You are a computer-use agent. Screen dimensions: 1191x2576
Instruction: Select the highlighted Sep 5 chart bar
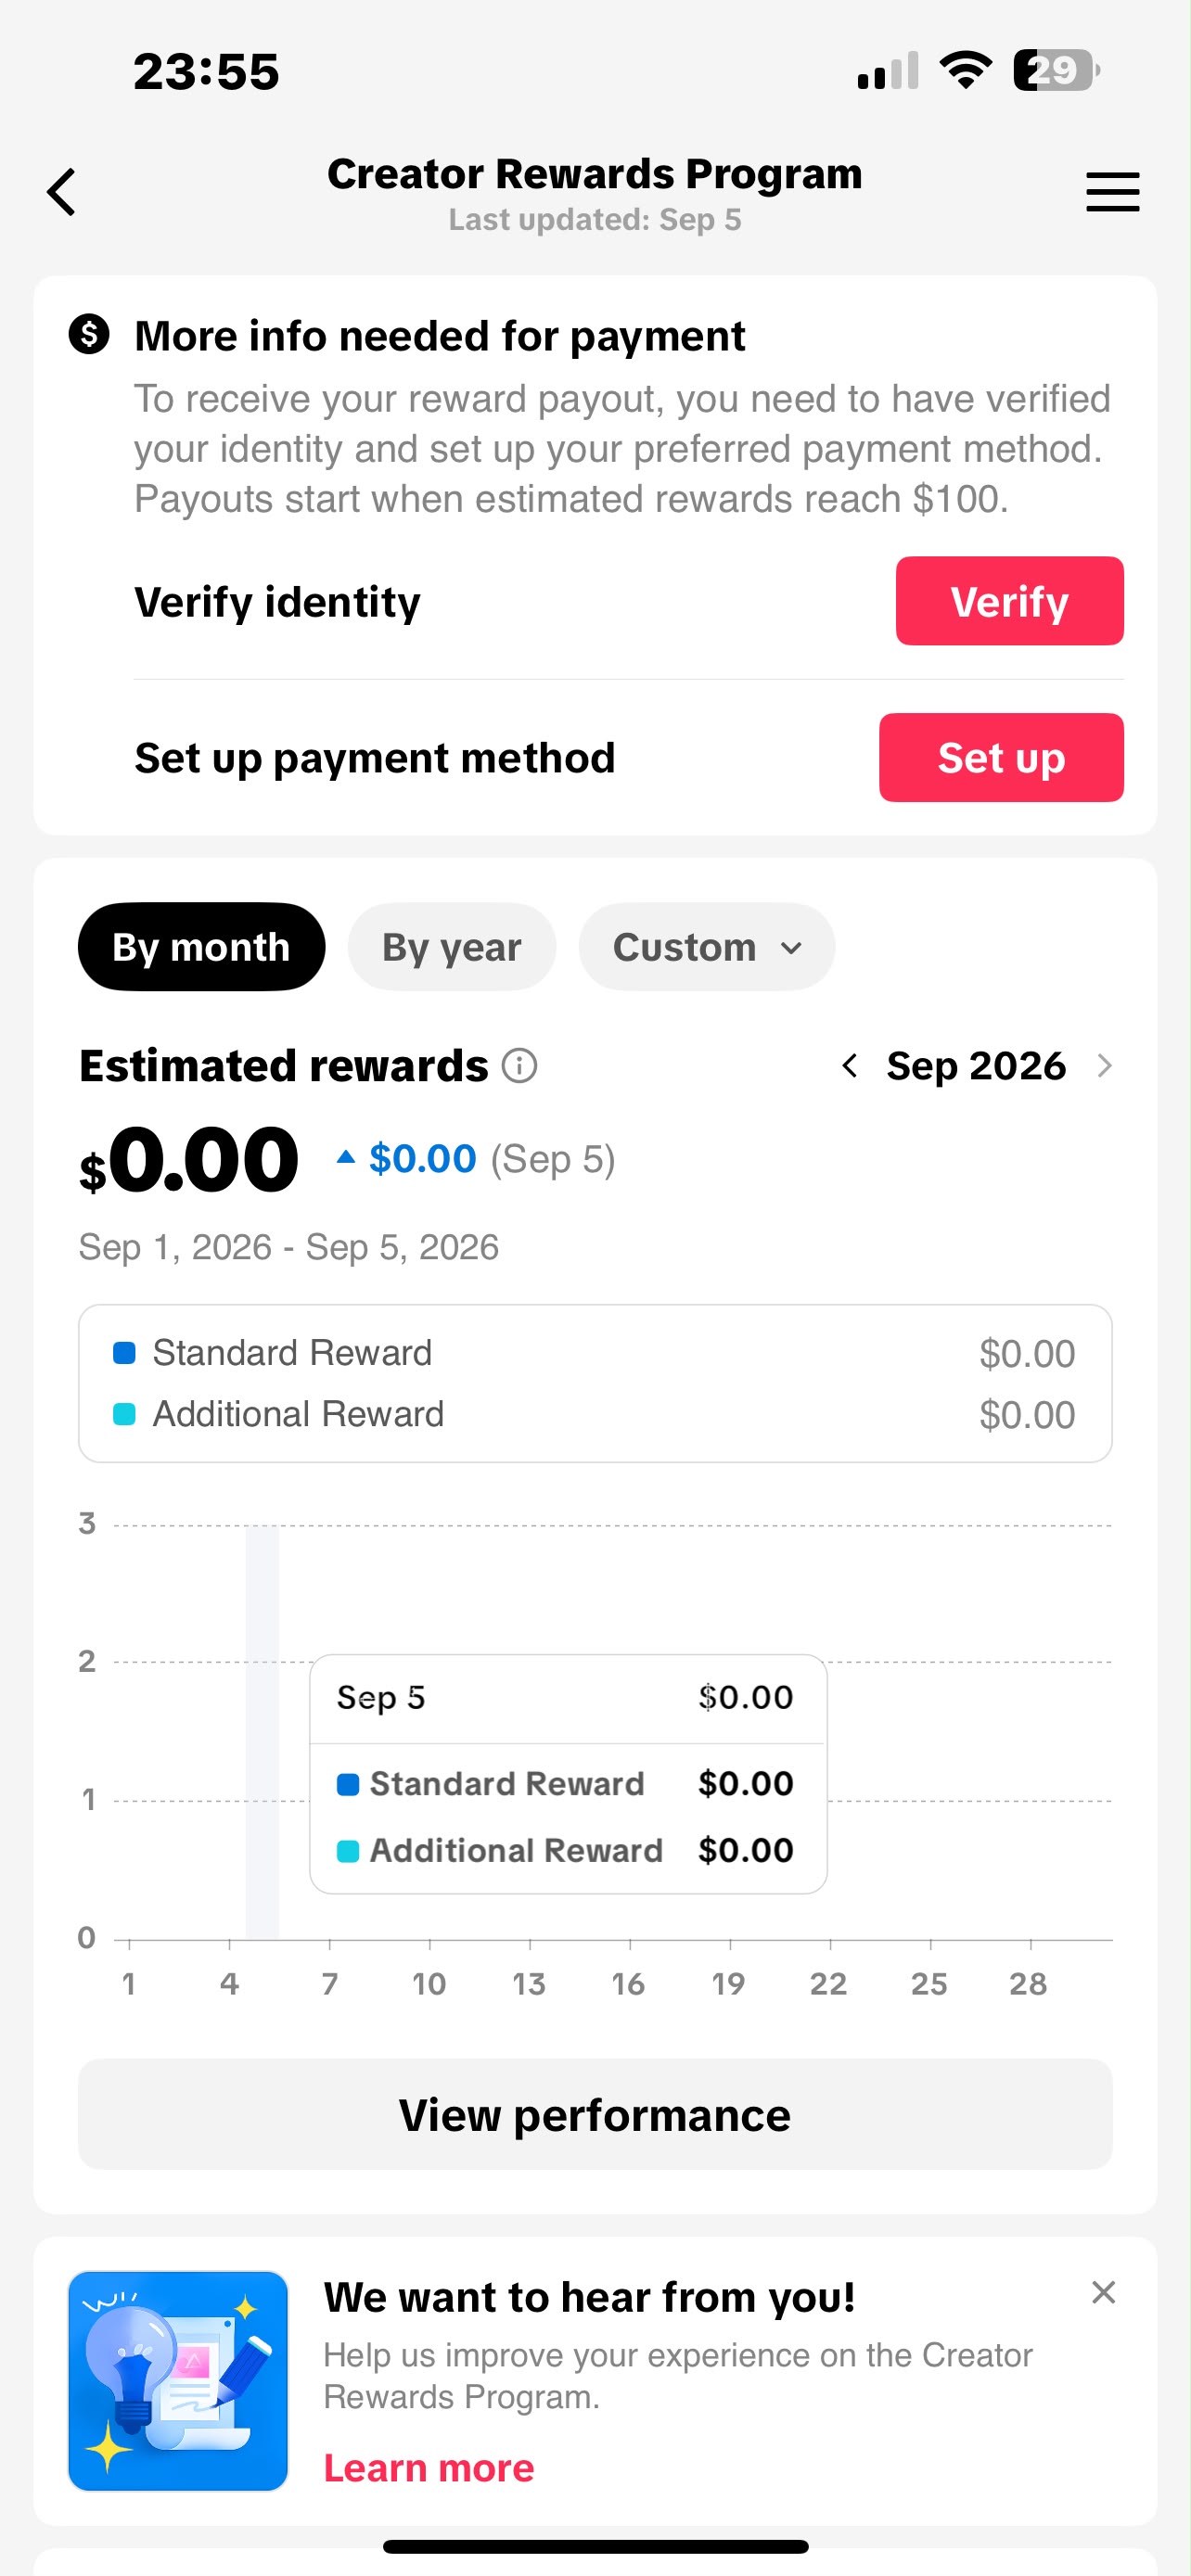262,1732
